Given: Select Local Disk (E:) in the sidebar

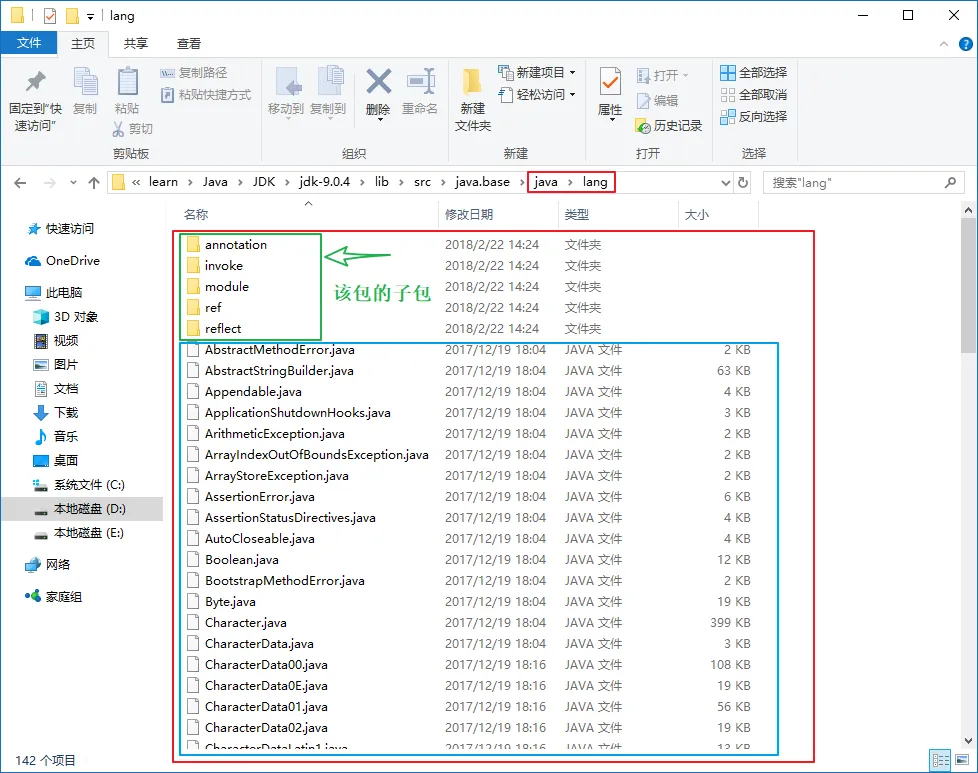Looking at the screenshot, I should (88, 533).
